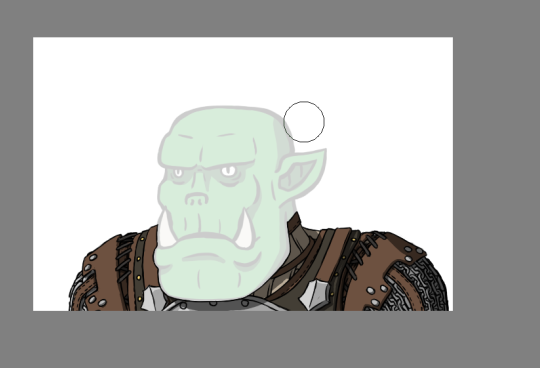Click the orc's nose on the canvas
Viewport: 540px width, 368px height.
tap(197, 199)
